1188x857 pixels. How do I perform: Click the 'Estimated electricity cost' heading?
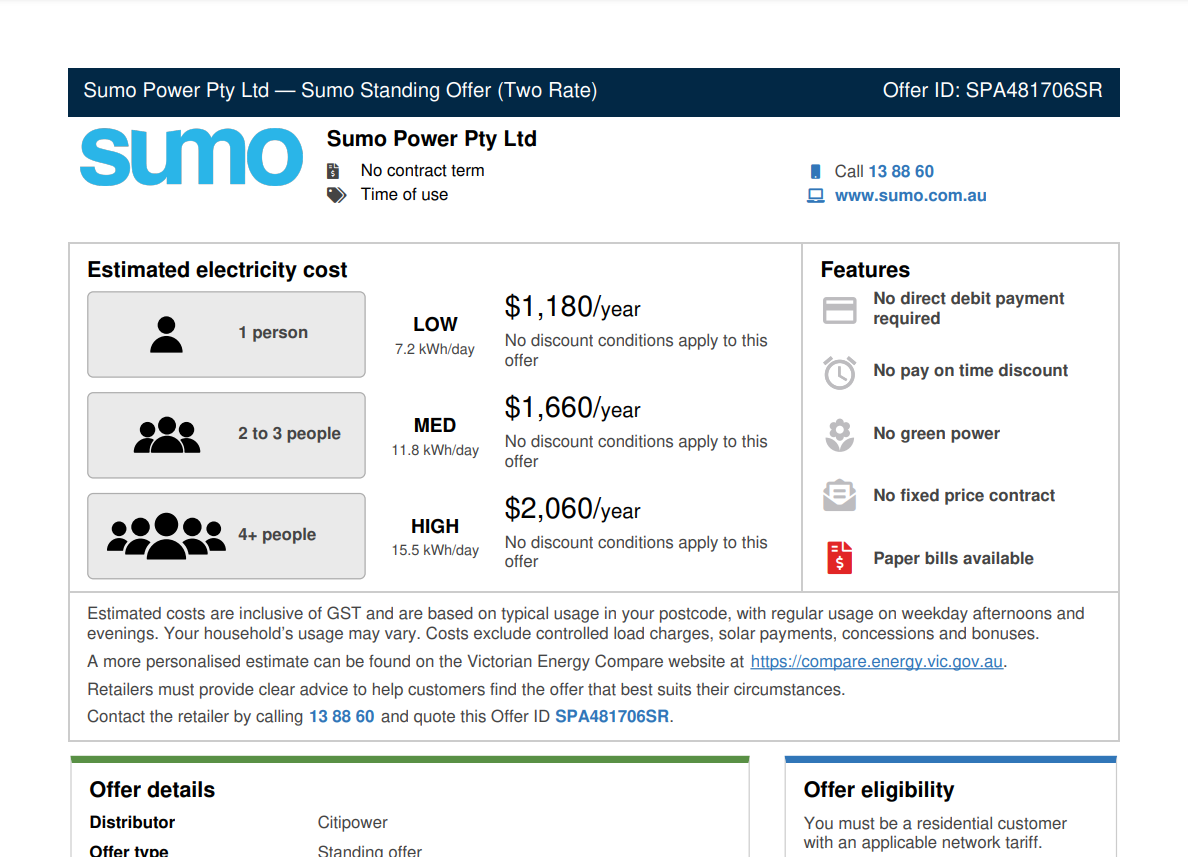click(x=217, y=270)
